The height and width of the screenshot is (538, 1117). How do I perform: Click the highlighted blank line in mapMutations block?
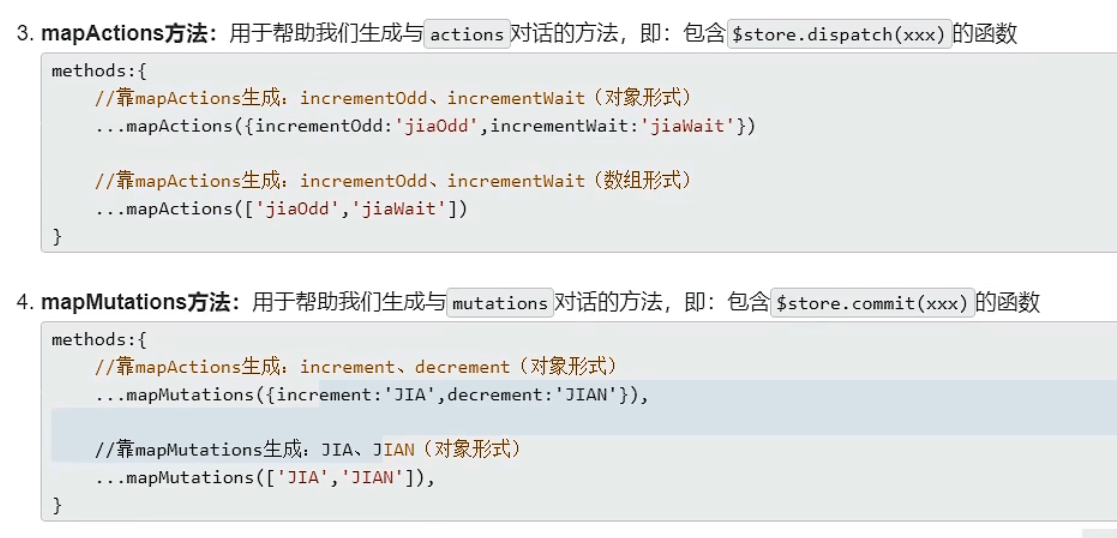click(584, 422)
